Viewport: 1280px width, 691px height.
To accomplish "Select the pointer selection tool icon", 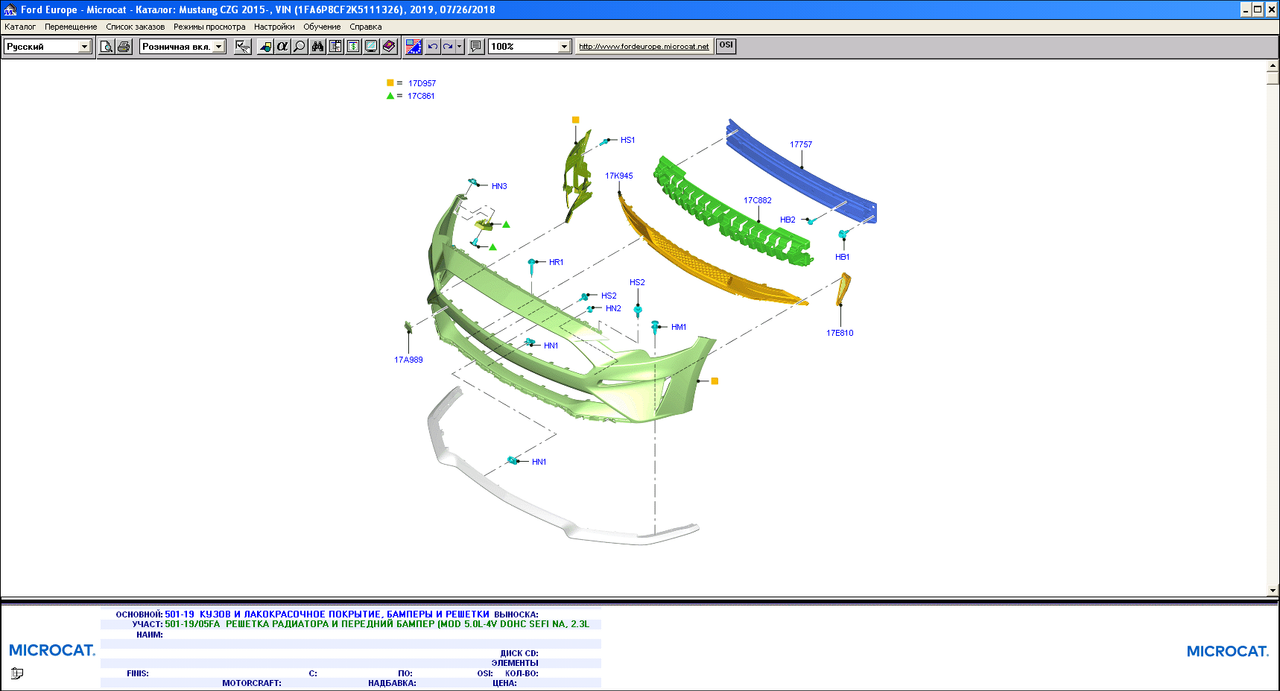I will [243, 46].
